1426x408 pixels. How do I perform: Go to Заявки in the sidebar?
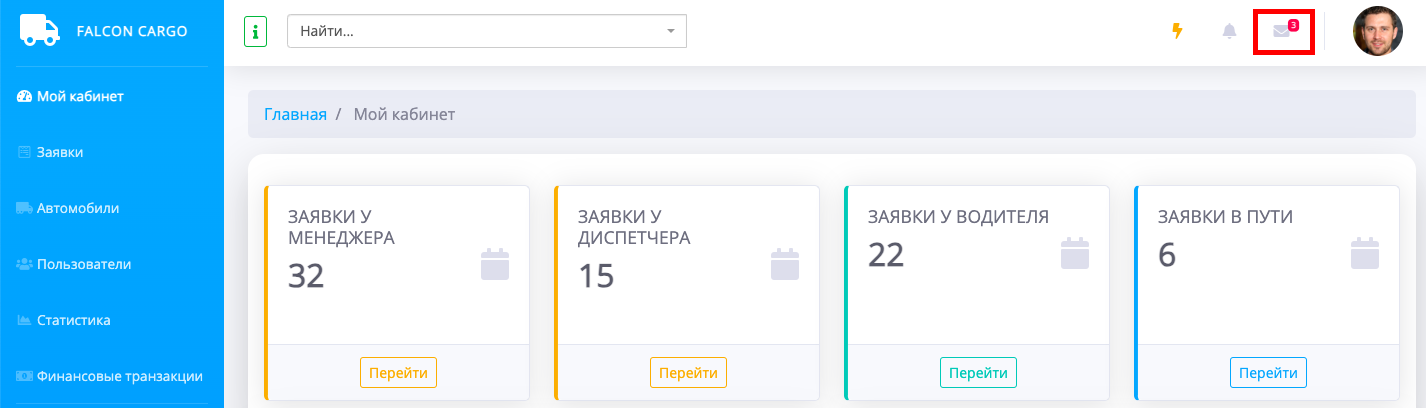coord(60,153)
